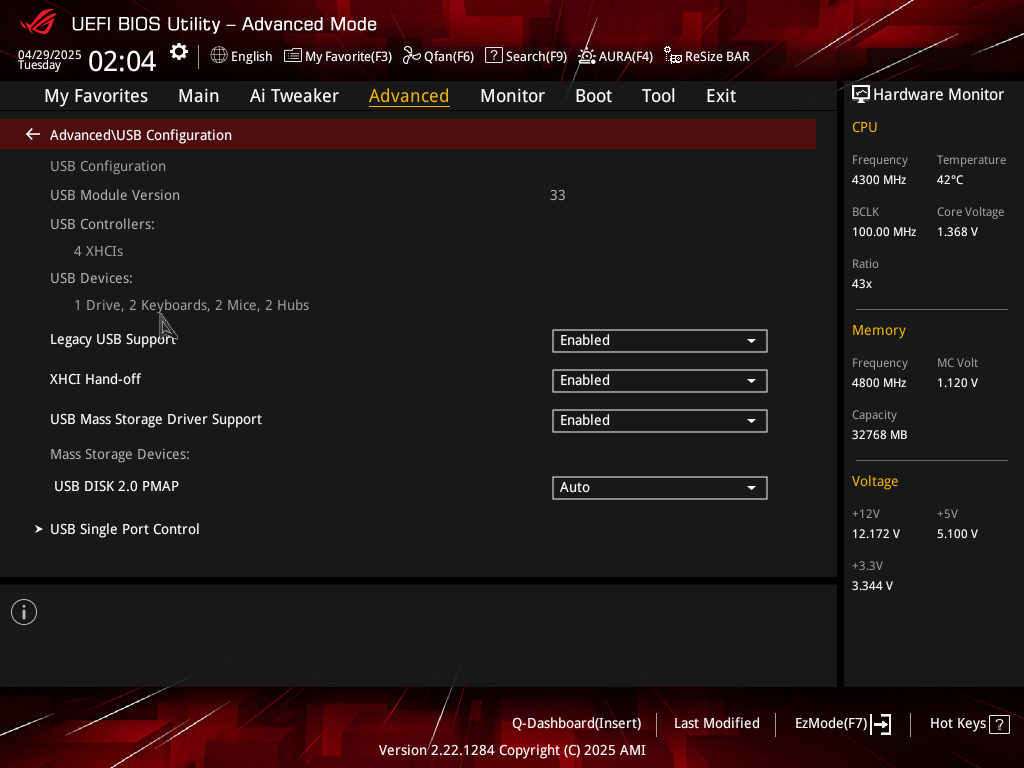Click the globe language icon
The image size is (1024, 768).
(x=219, y=56)
